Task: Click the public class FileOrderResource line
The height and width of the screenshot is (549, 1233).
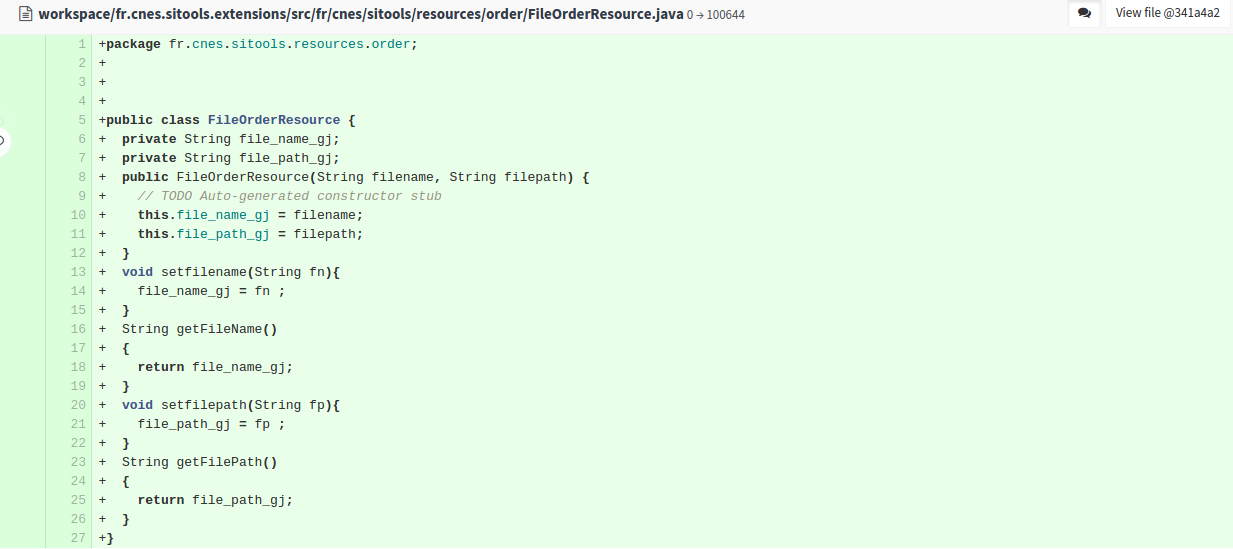Action: point(227,121)
